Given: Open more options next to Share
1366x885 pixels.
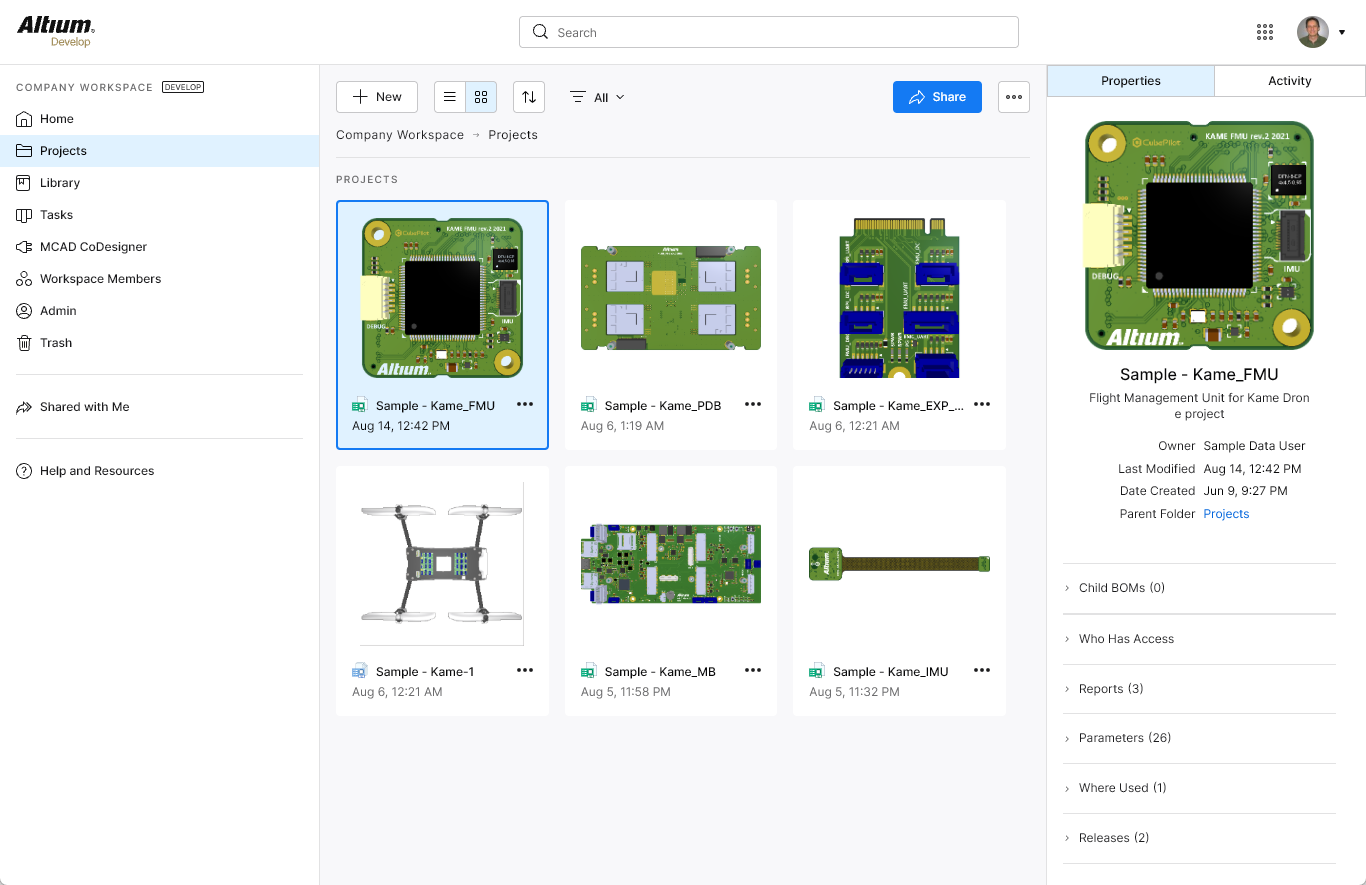Looking at the screenshot, I should pos(1013,97).
